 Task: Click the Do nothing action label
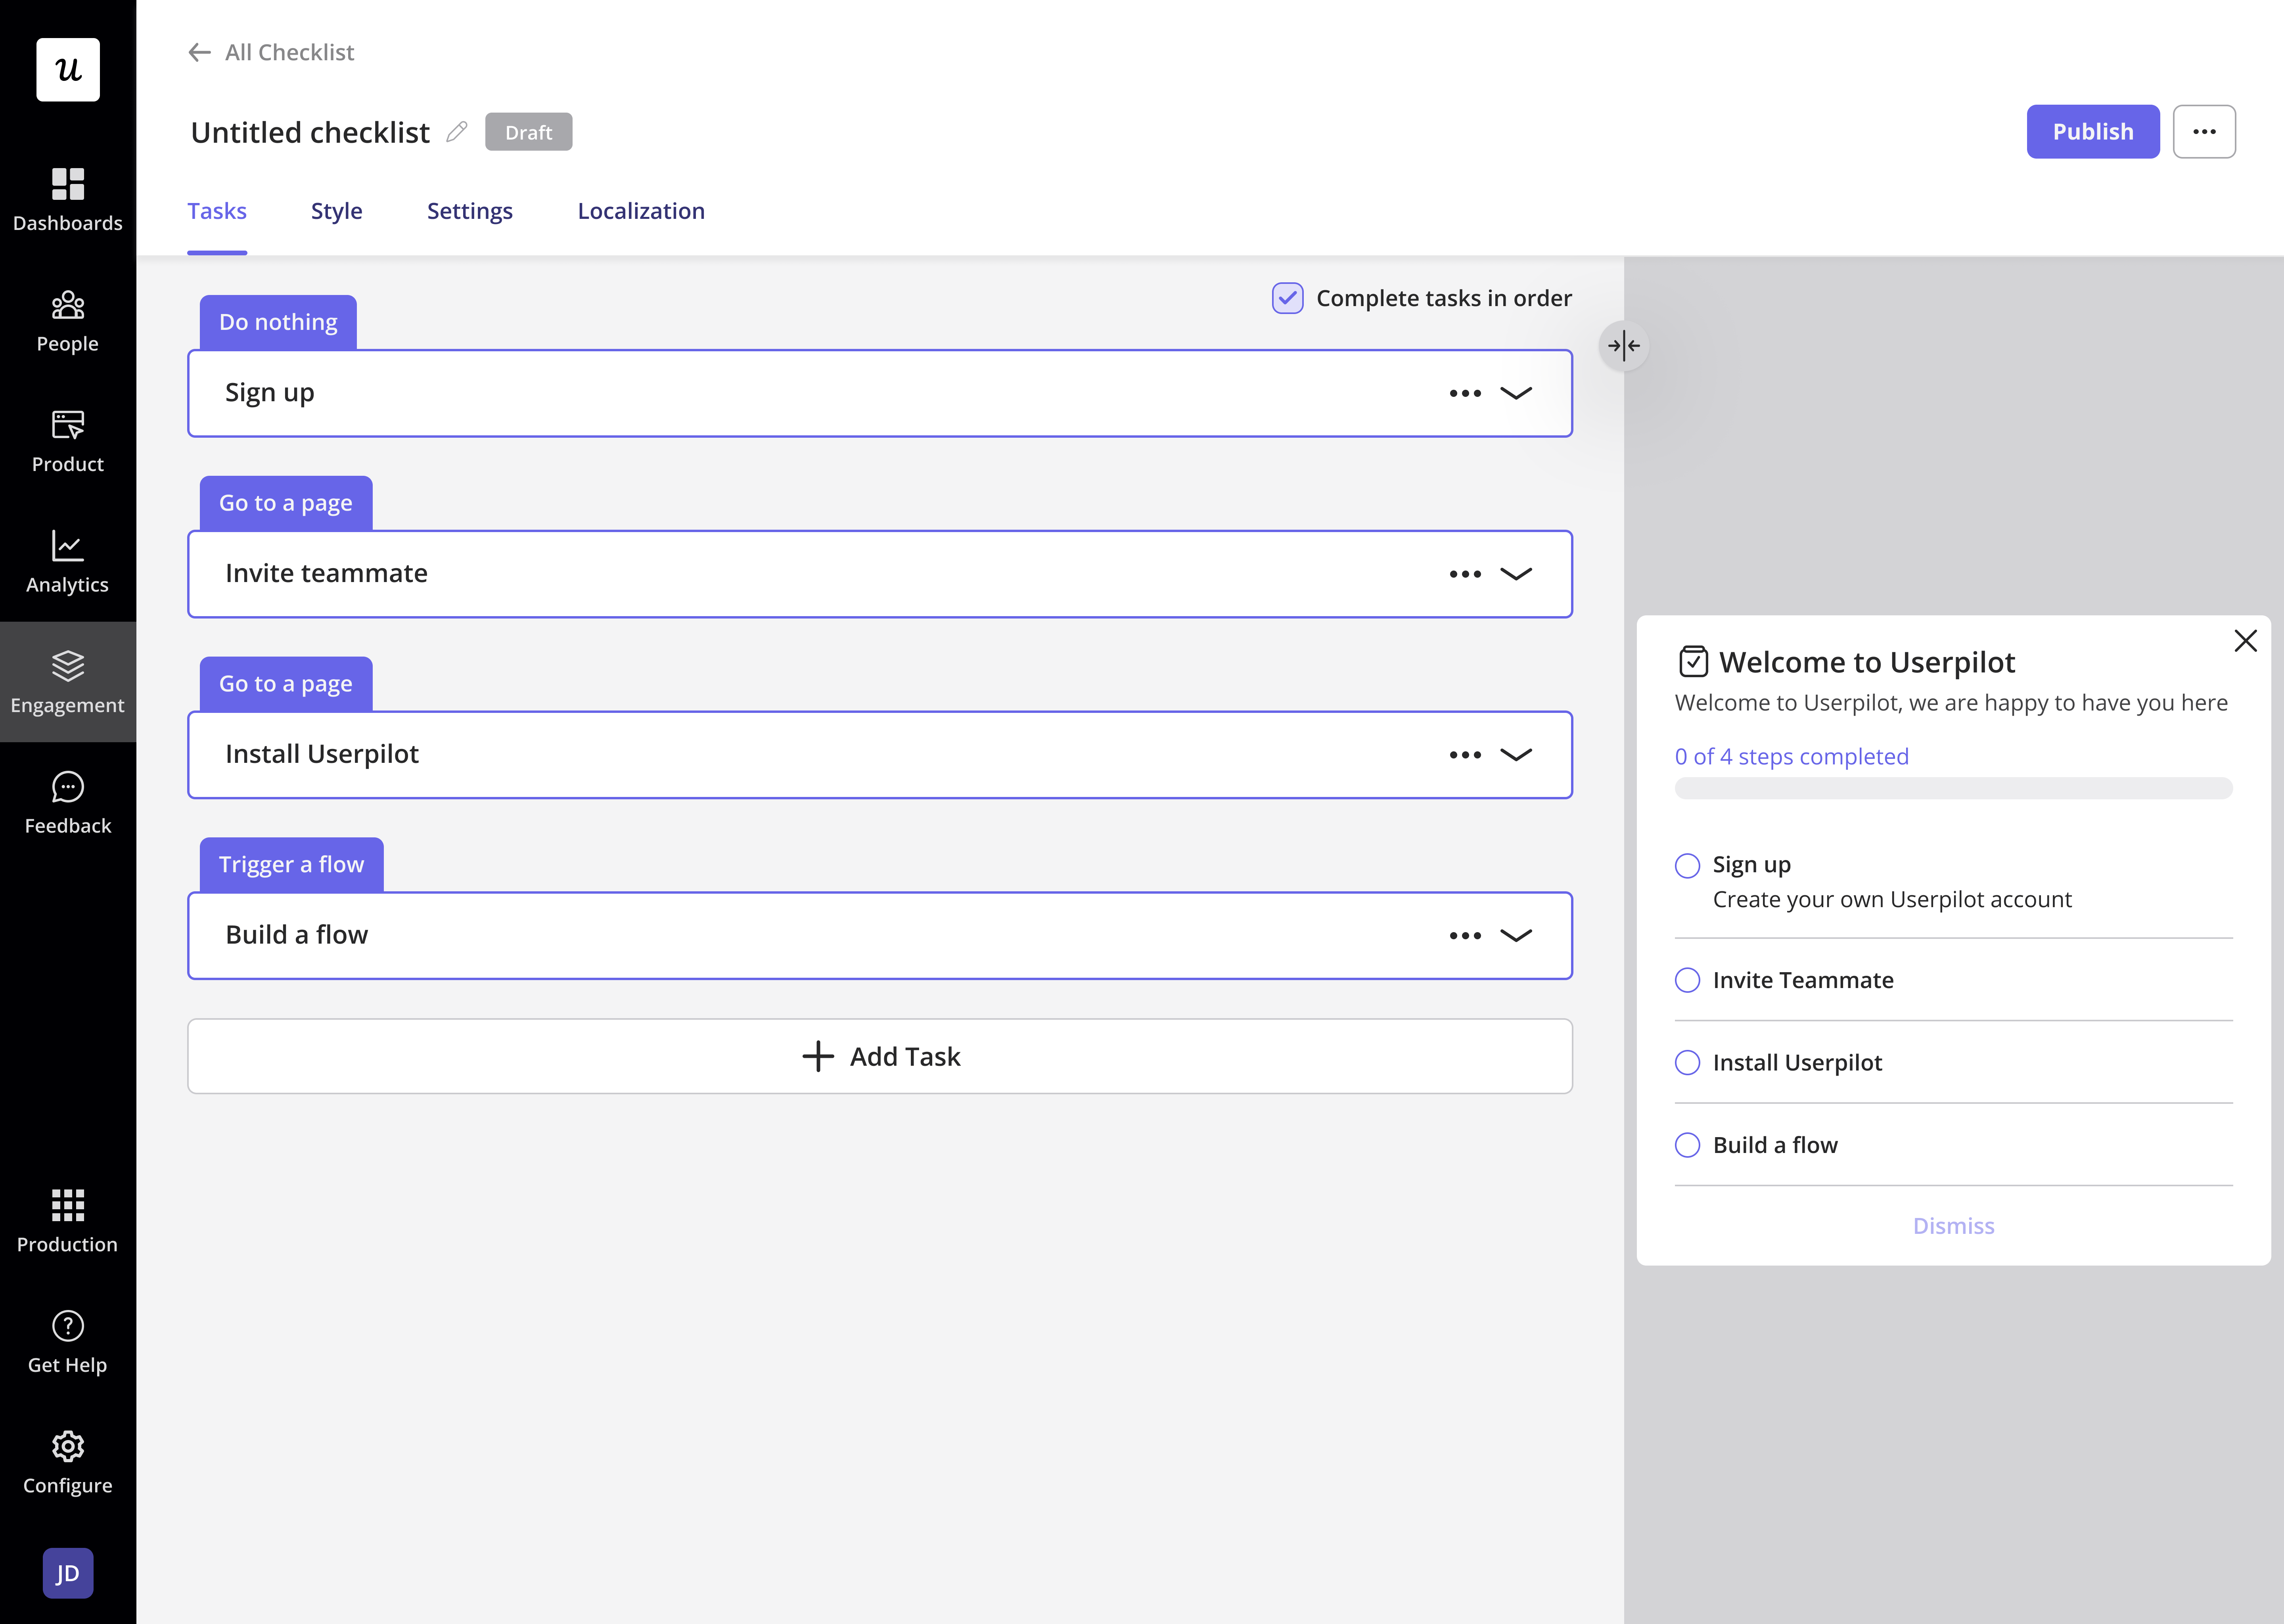tap(278, 322)
